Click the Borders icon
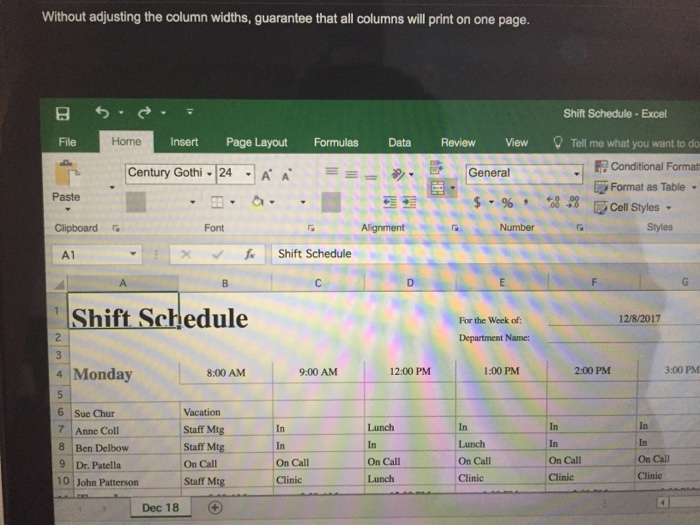The image size is (700, 525). point(217,202)
